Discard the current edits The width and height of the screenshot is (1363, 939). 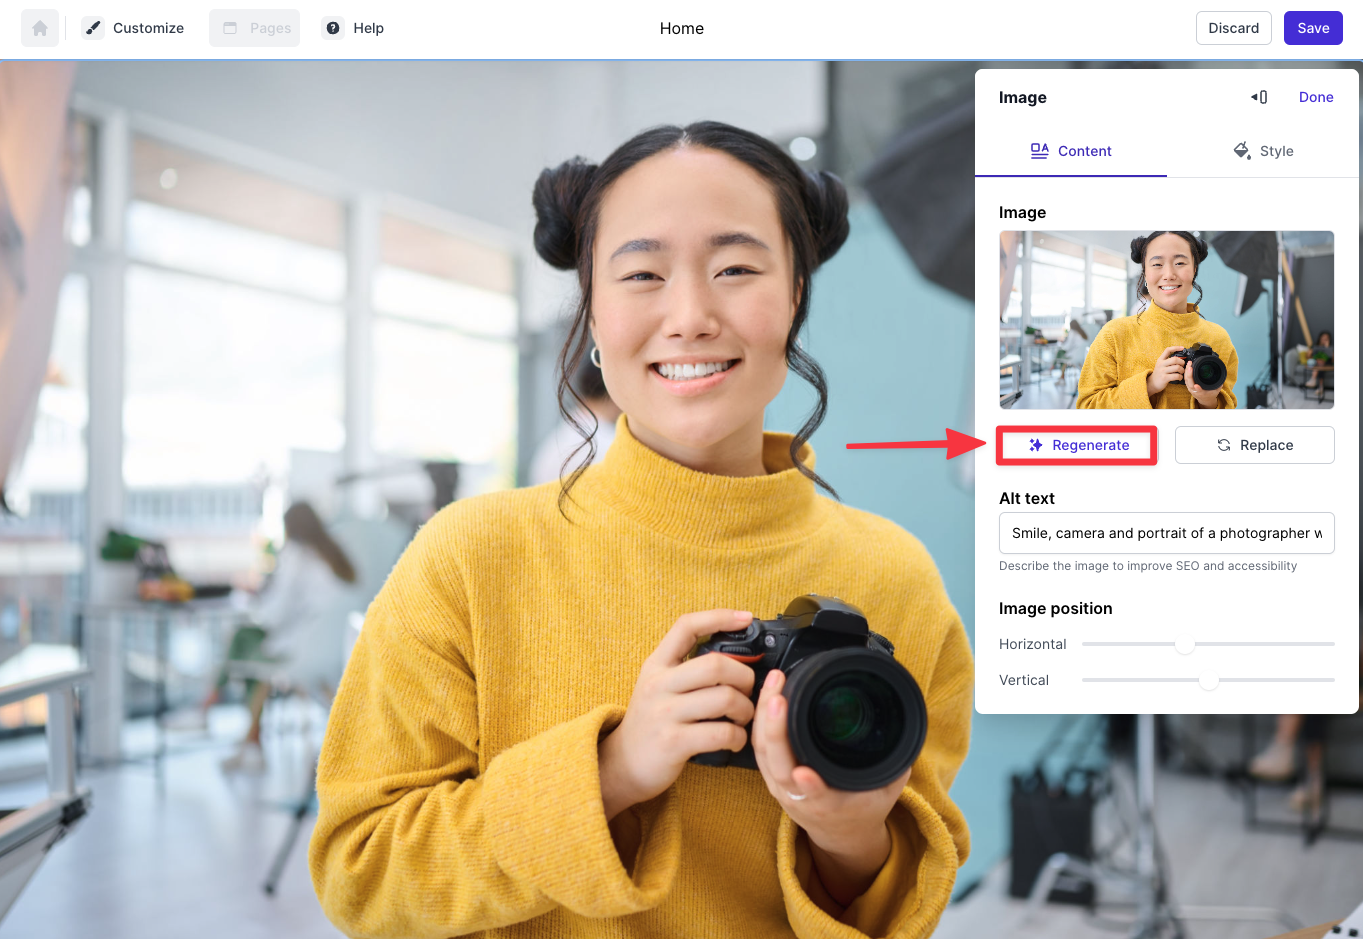(1233, 28)
